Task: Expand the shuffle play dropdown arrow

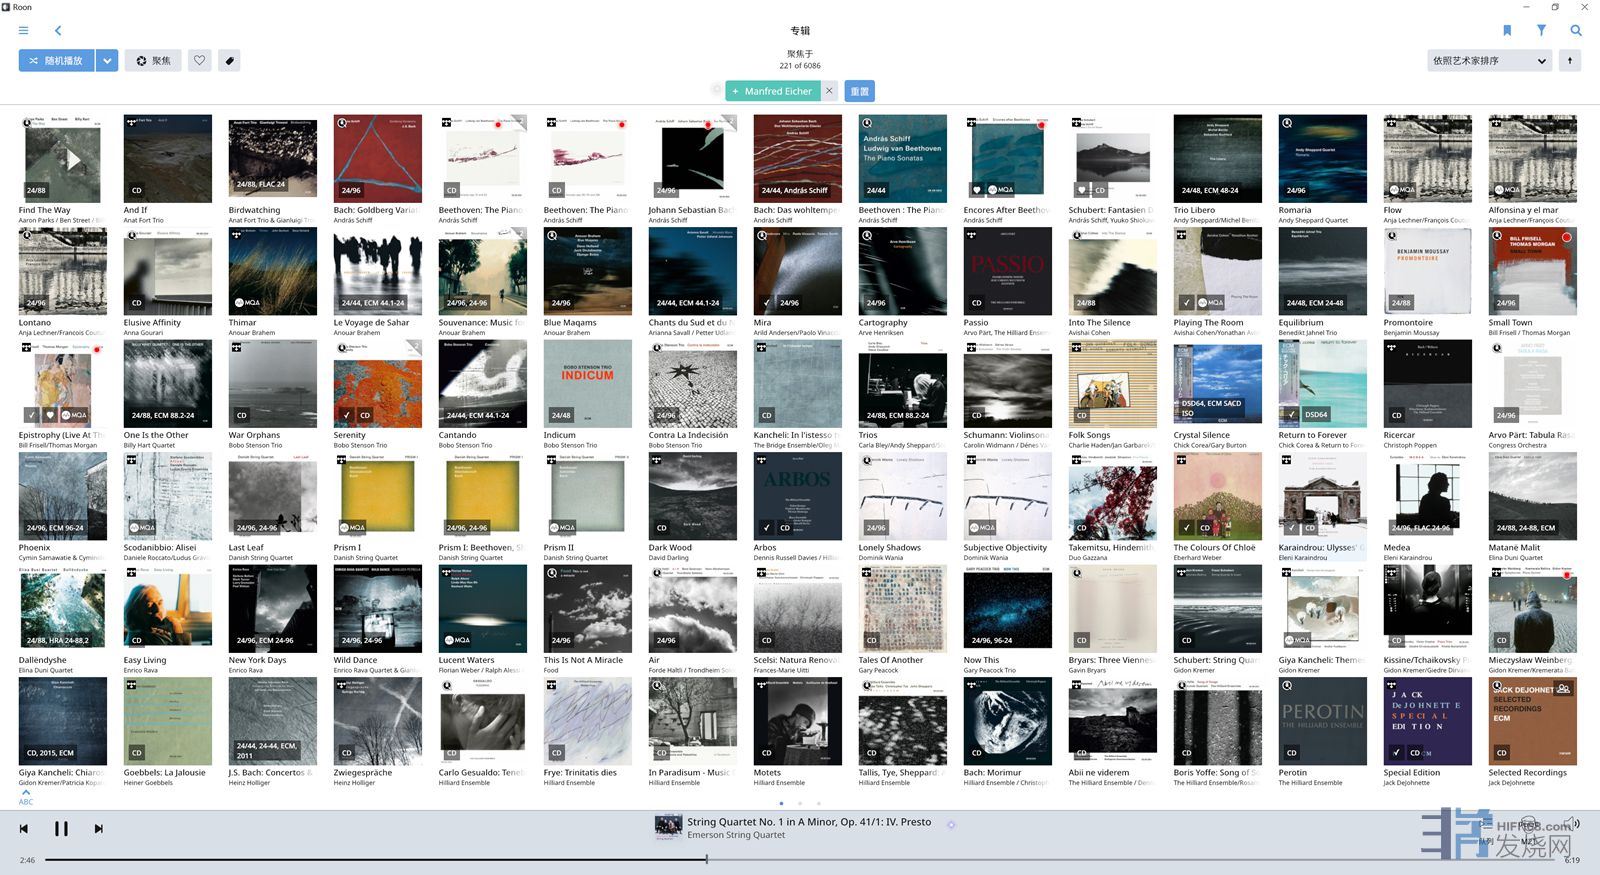Action: pyautogui.click(x=107, y=61)
